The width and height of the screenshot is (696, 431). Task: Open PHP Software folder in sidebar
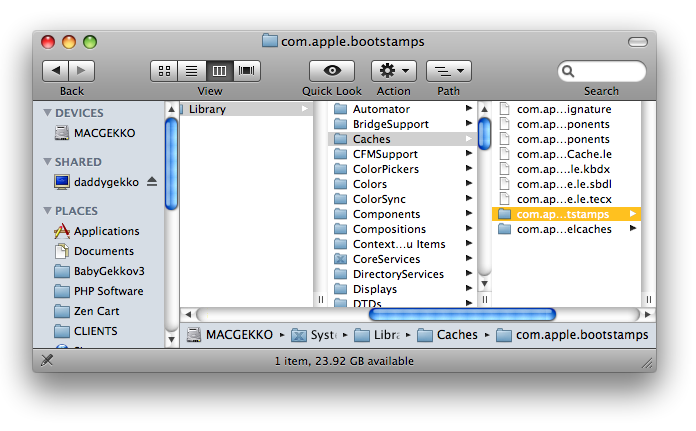pos(99,291)
